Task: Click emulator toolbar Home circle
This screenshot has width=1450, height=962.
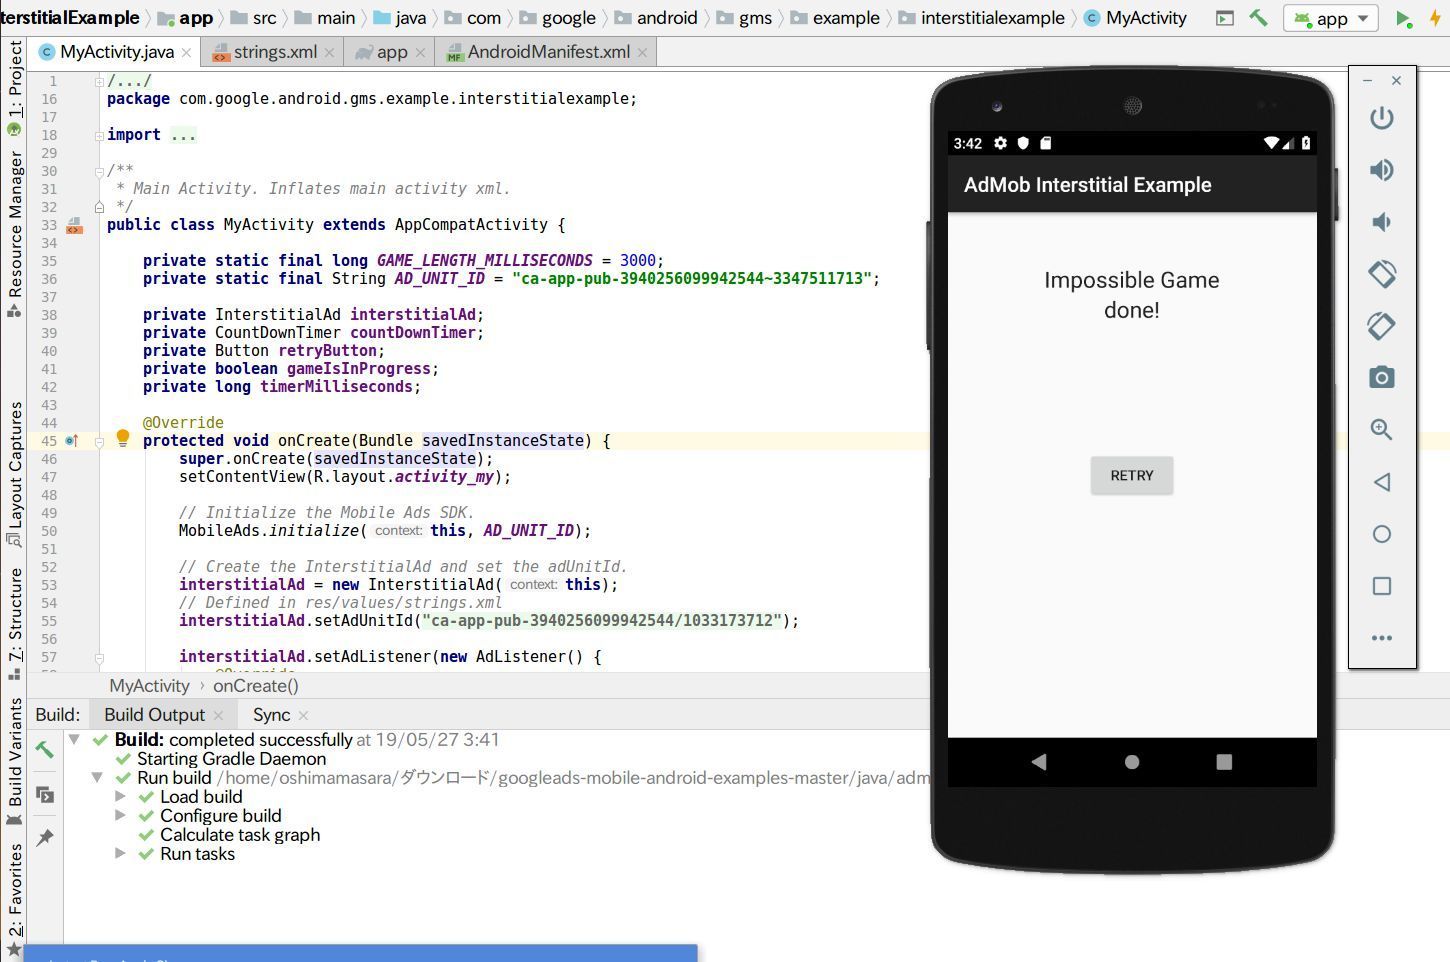Action: pos(1381,534)
